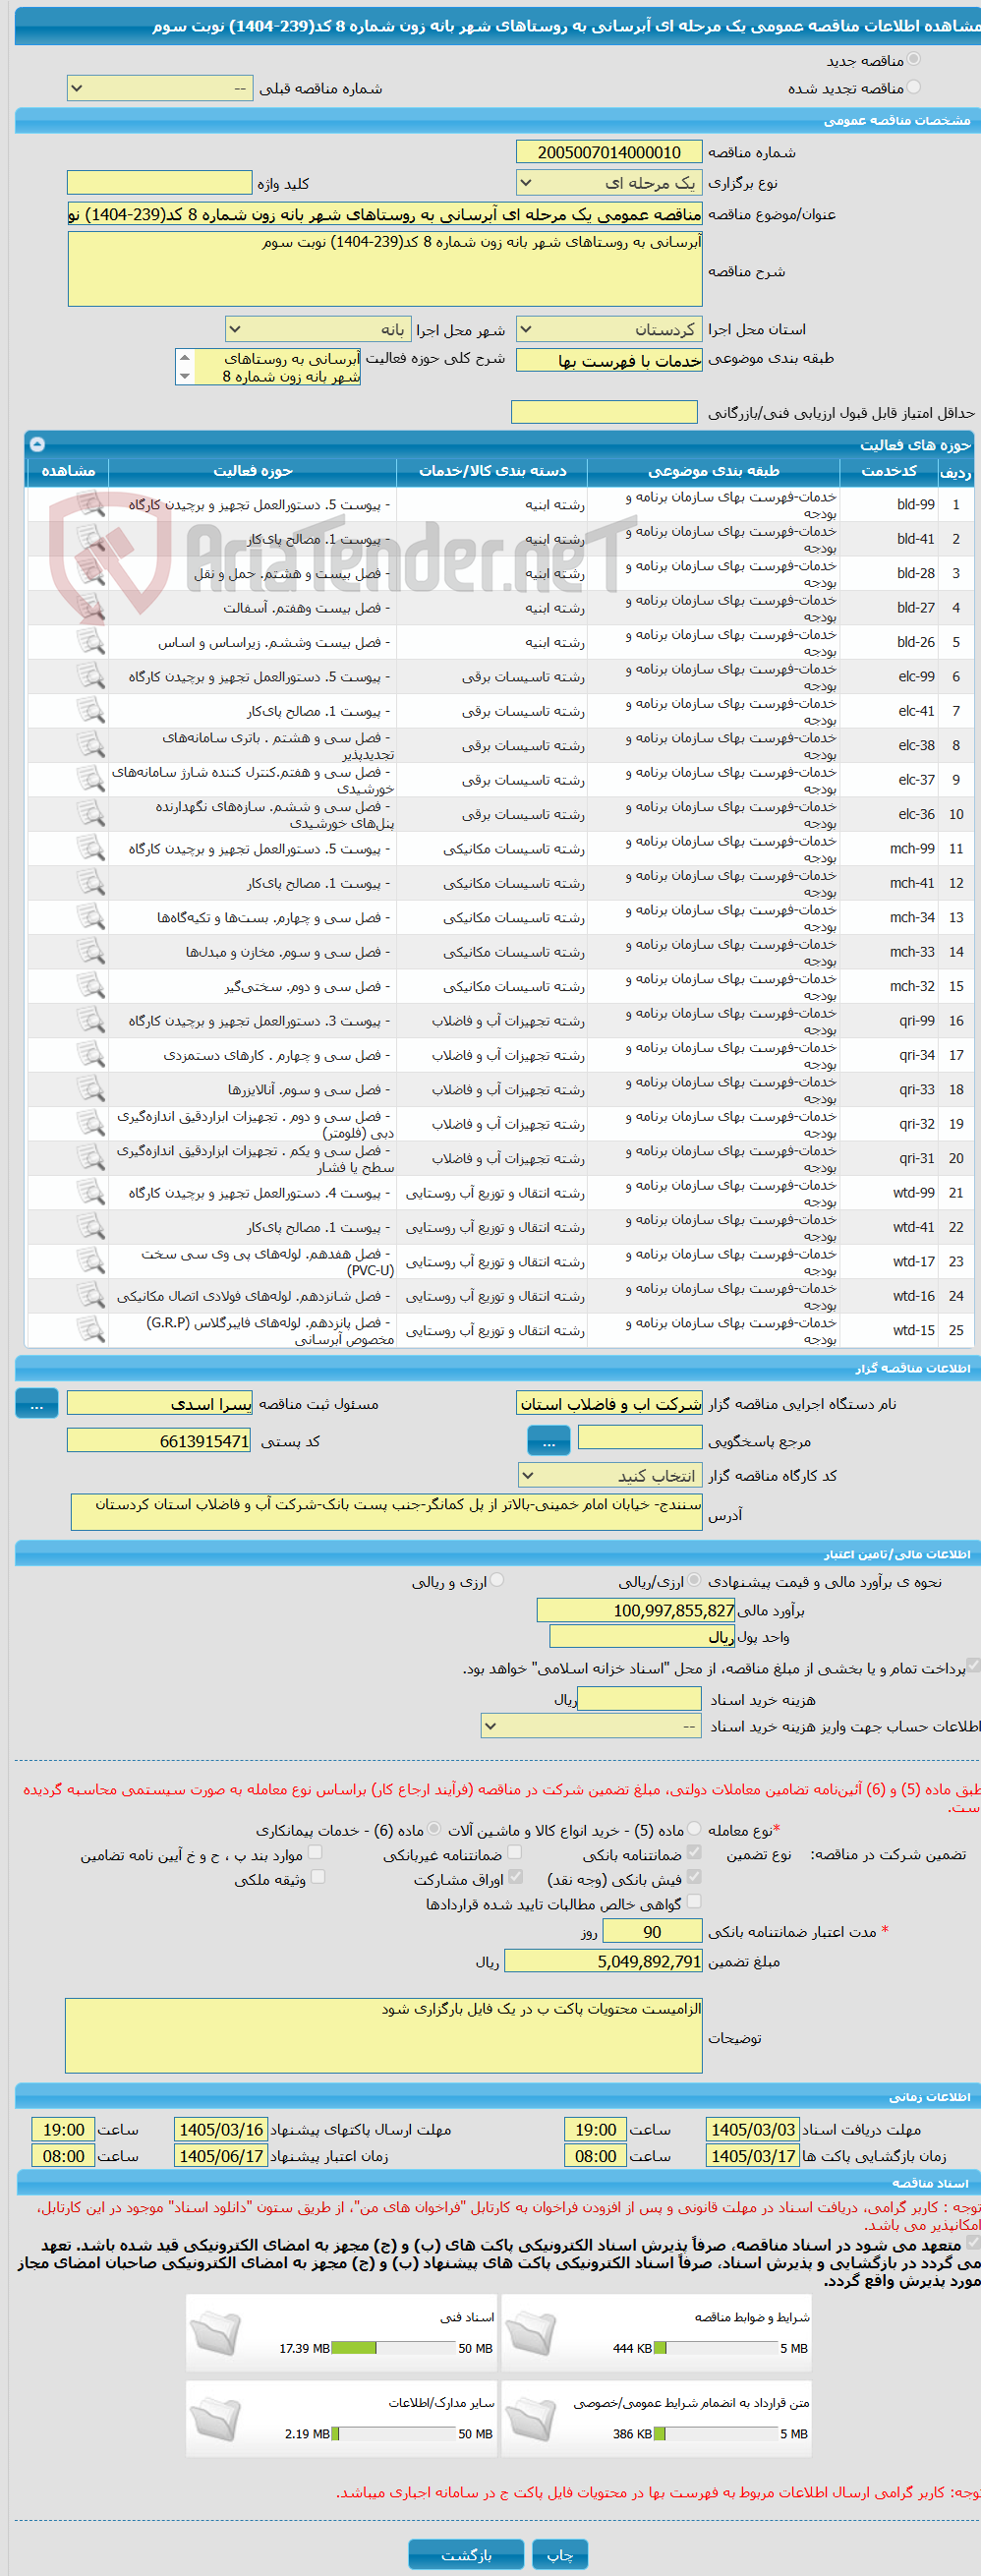Viewport: 981px width, 2576px height.
Task: Open view icon for row bld-99
Action: [91, 504]
